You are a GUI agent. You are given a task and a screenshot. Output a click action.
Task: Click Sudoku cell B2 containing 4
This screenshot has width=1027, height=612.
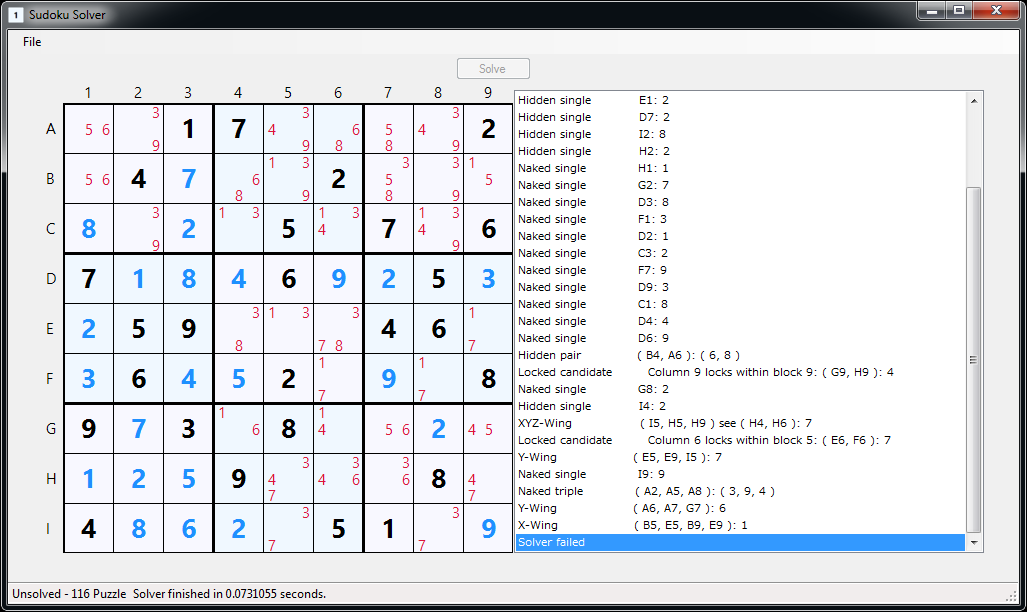pos(138,179)
